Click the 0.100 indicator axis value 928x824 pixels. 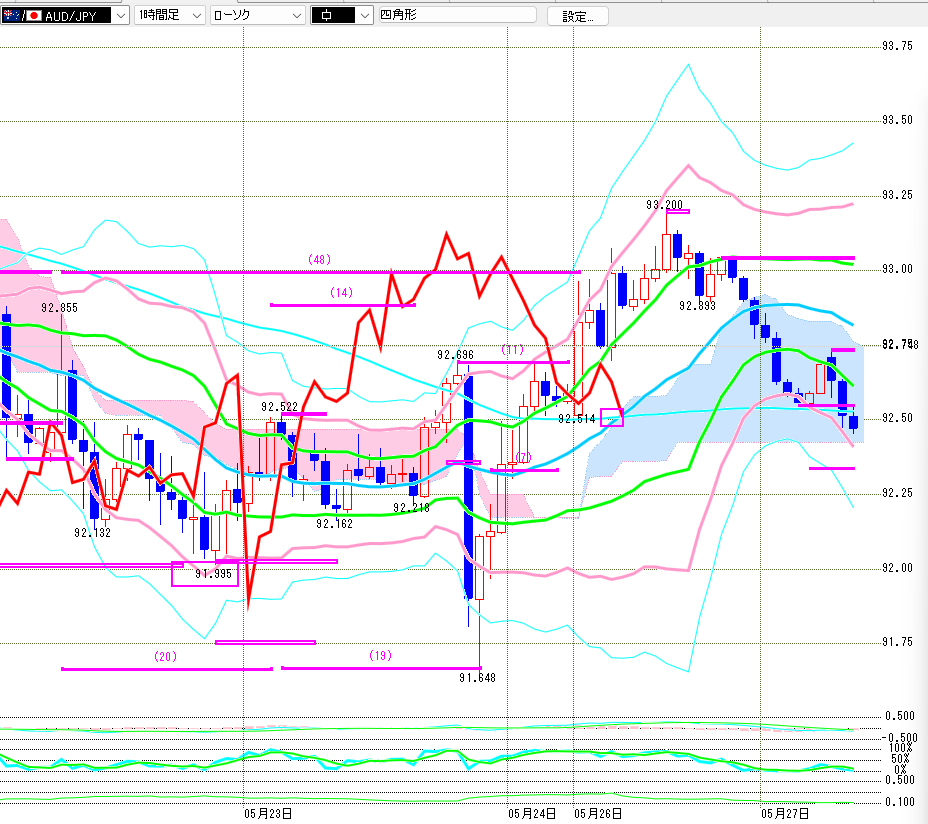click(900, 802)
